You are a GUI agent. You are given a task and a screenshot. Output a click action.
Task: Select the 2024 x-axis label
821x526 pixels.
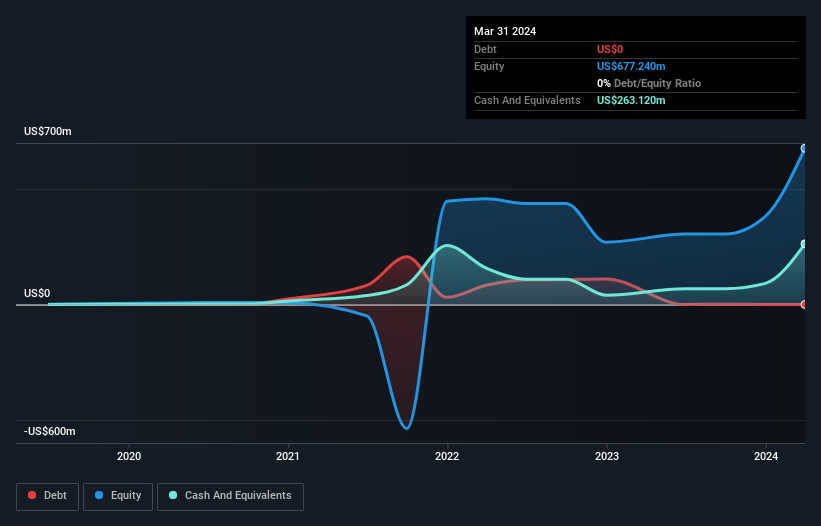(766, 456)
